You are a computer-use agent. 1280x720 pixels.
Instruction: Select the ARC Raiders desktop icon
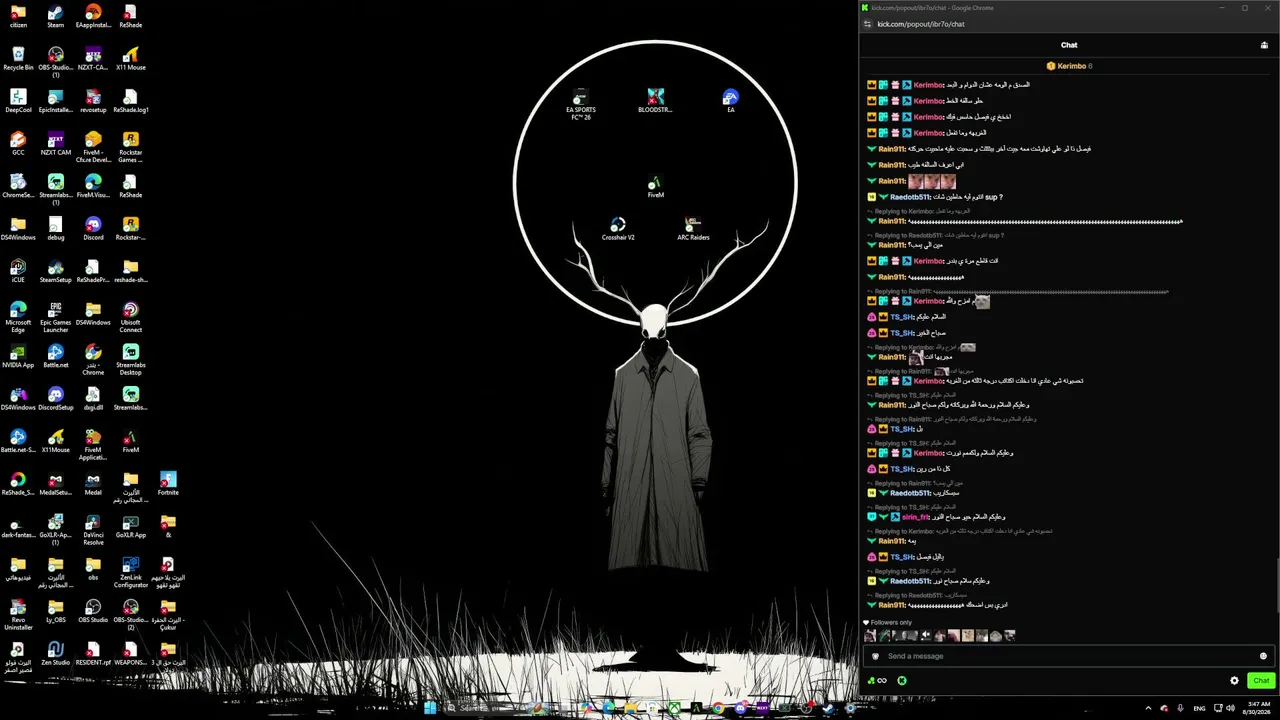[x=693, y=228]
